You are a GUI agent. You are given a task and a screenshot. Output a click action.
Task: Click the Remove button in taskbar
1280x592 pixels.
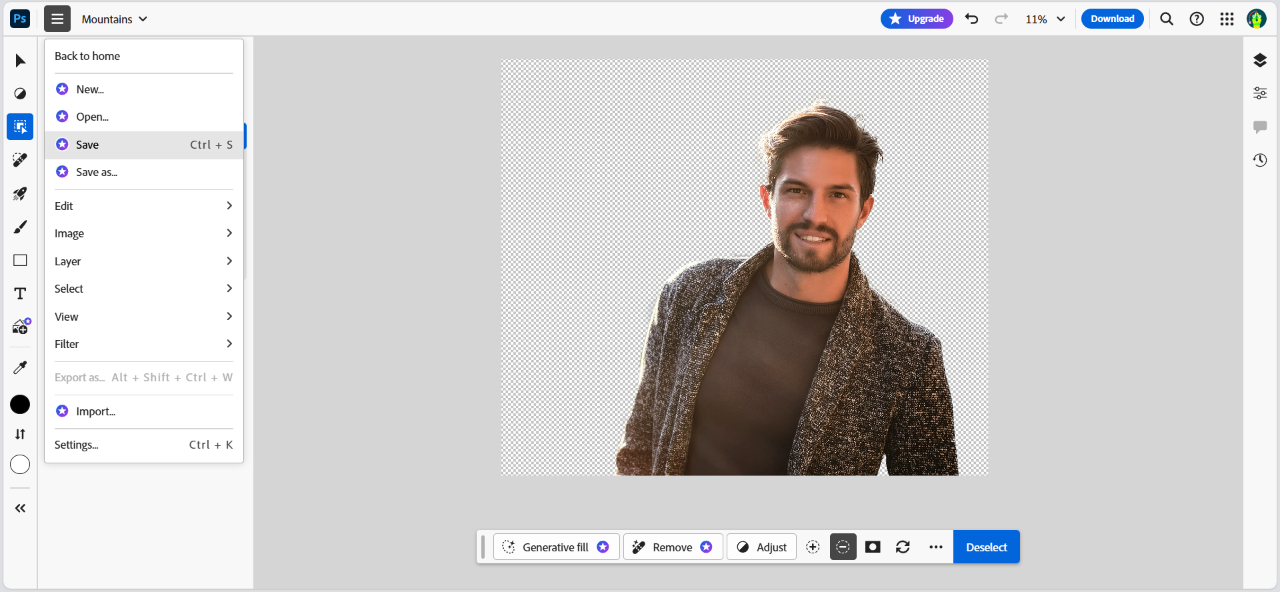click(673, 547)
